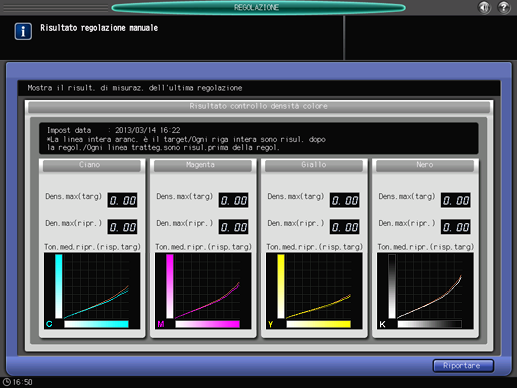Click Ciano 'Ton.med.ripr.(risp.targ)' label
The height and width of the screenshot is (388, 517).
[x=92, y=247]
